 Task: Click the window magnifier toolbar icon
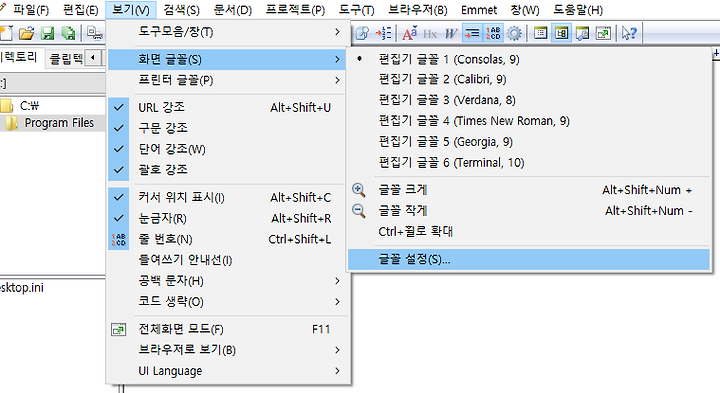[582, 33]
